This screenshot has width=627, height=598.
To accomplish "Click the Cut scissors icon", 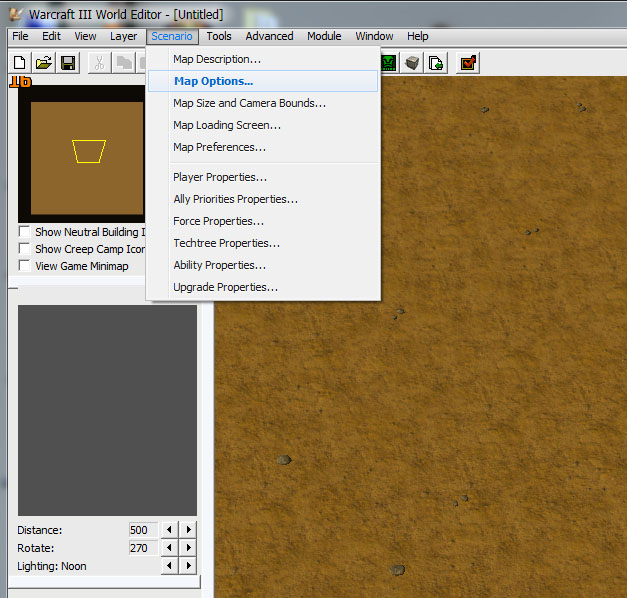I will tap(99, 63).
